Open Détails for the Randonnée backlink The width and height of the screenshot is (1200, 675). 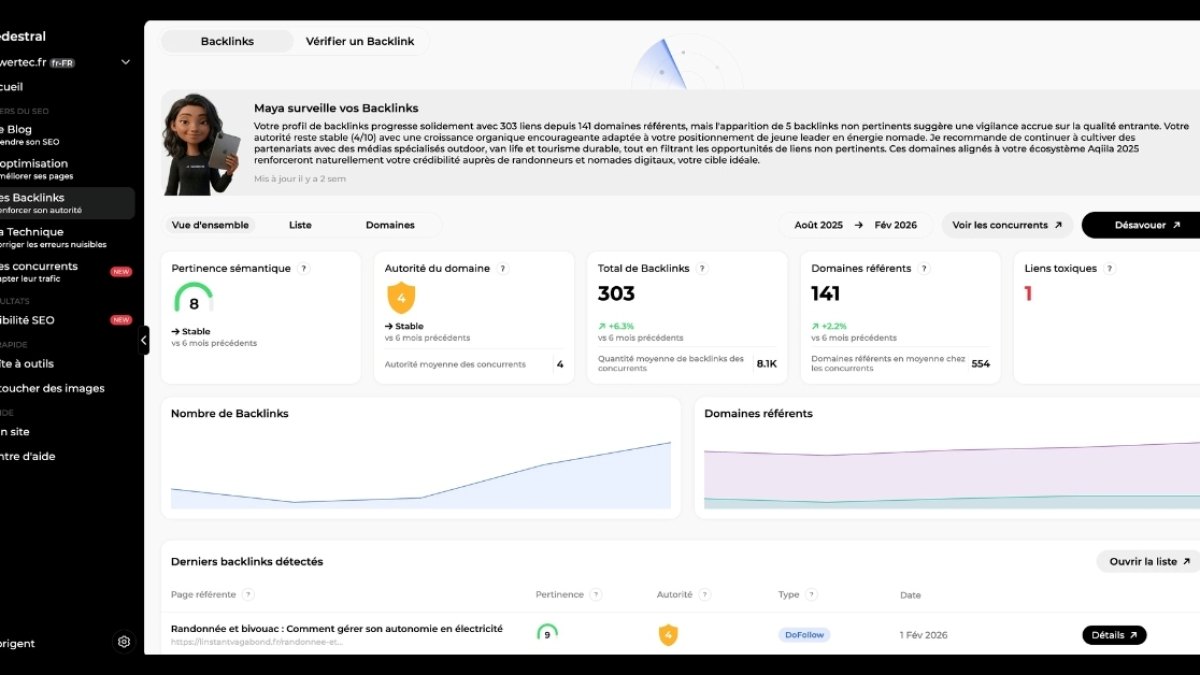[x=1114, y=635]
